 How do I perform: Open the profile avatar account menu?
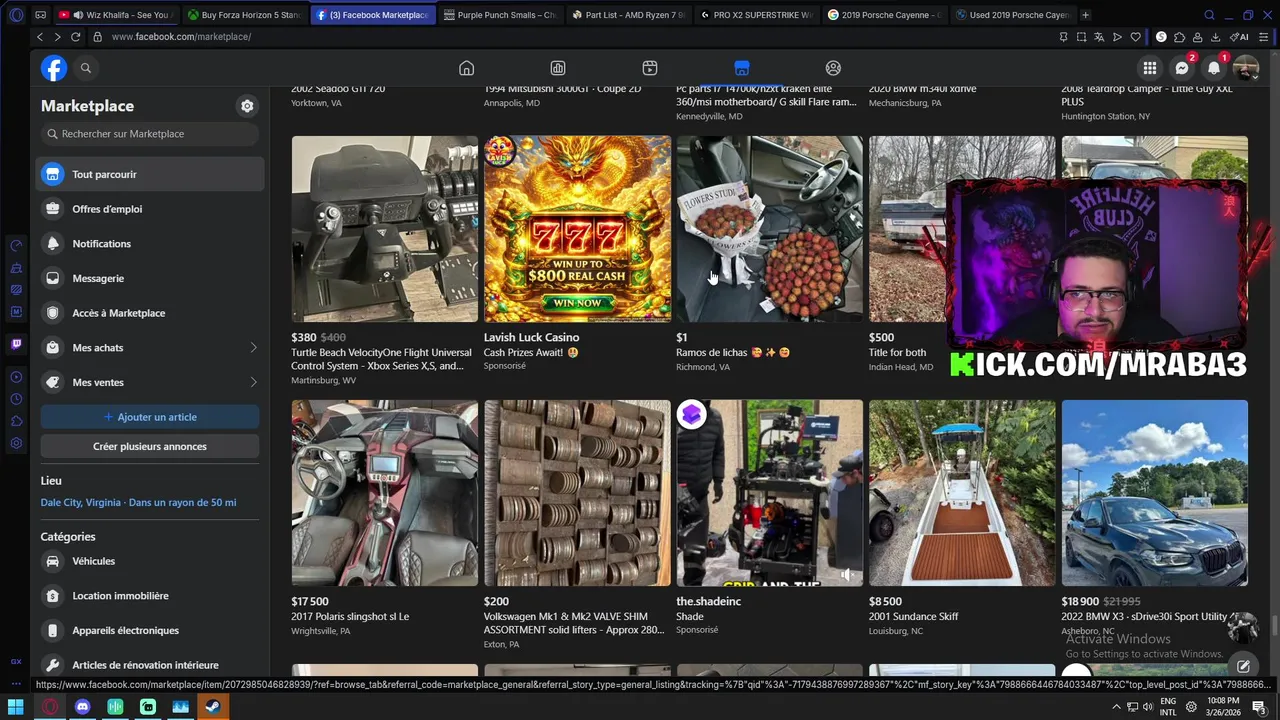(x=1246, y=68)
